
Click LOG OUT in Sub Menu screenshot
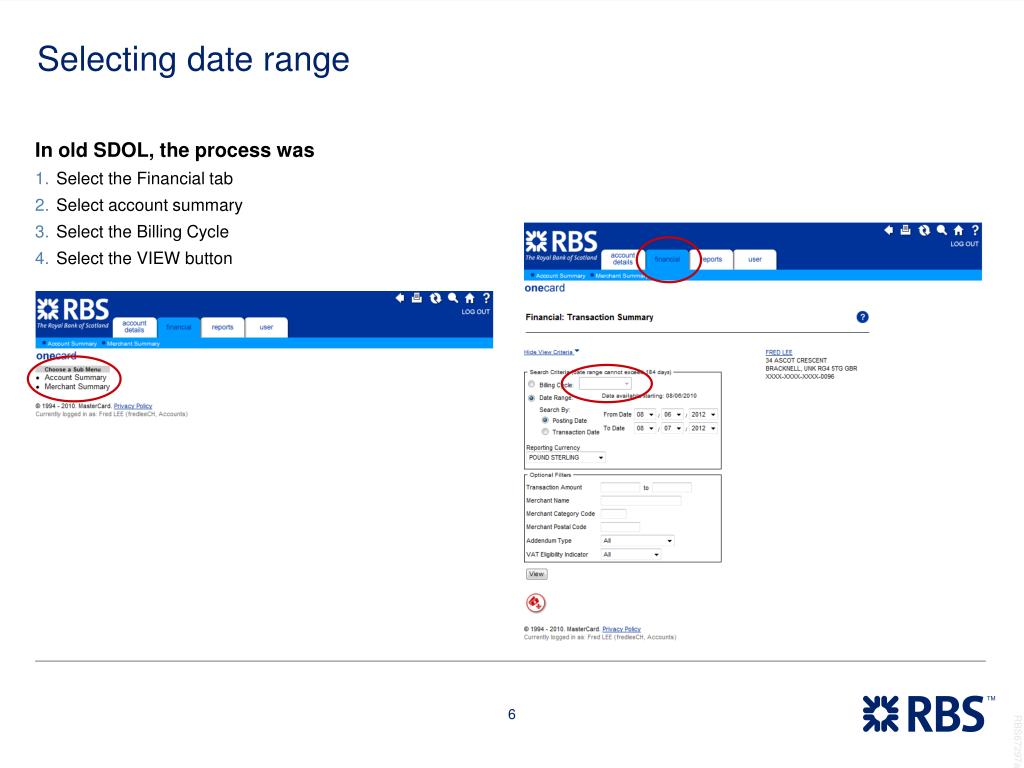pos(475,312)
